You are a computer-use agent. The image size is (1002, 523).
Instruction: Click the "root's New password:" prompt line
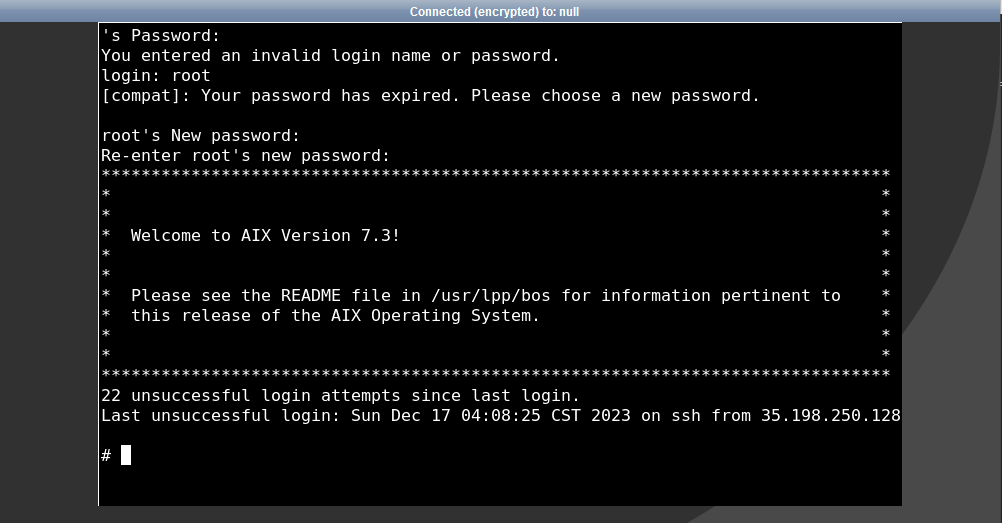(201, 136)
